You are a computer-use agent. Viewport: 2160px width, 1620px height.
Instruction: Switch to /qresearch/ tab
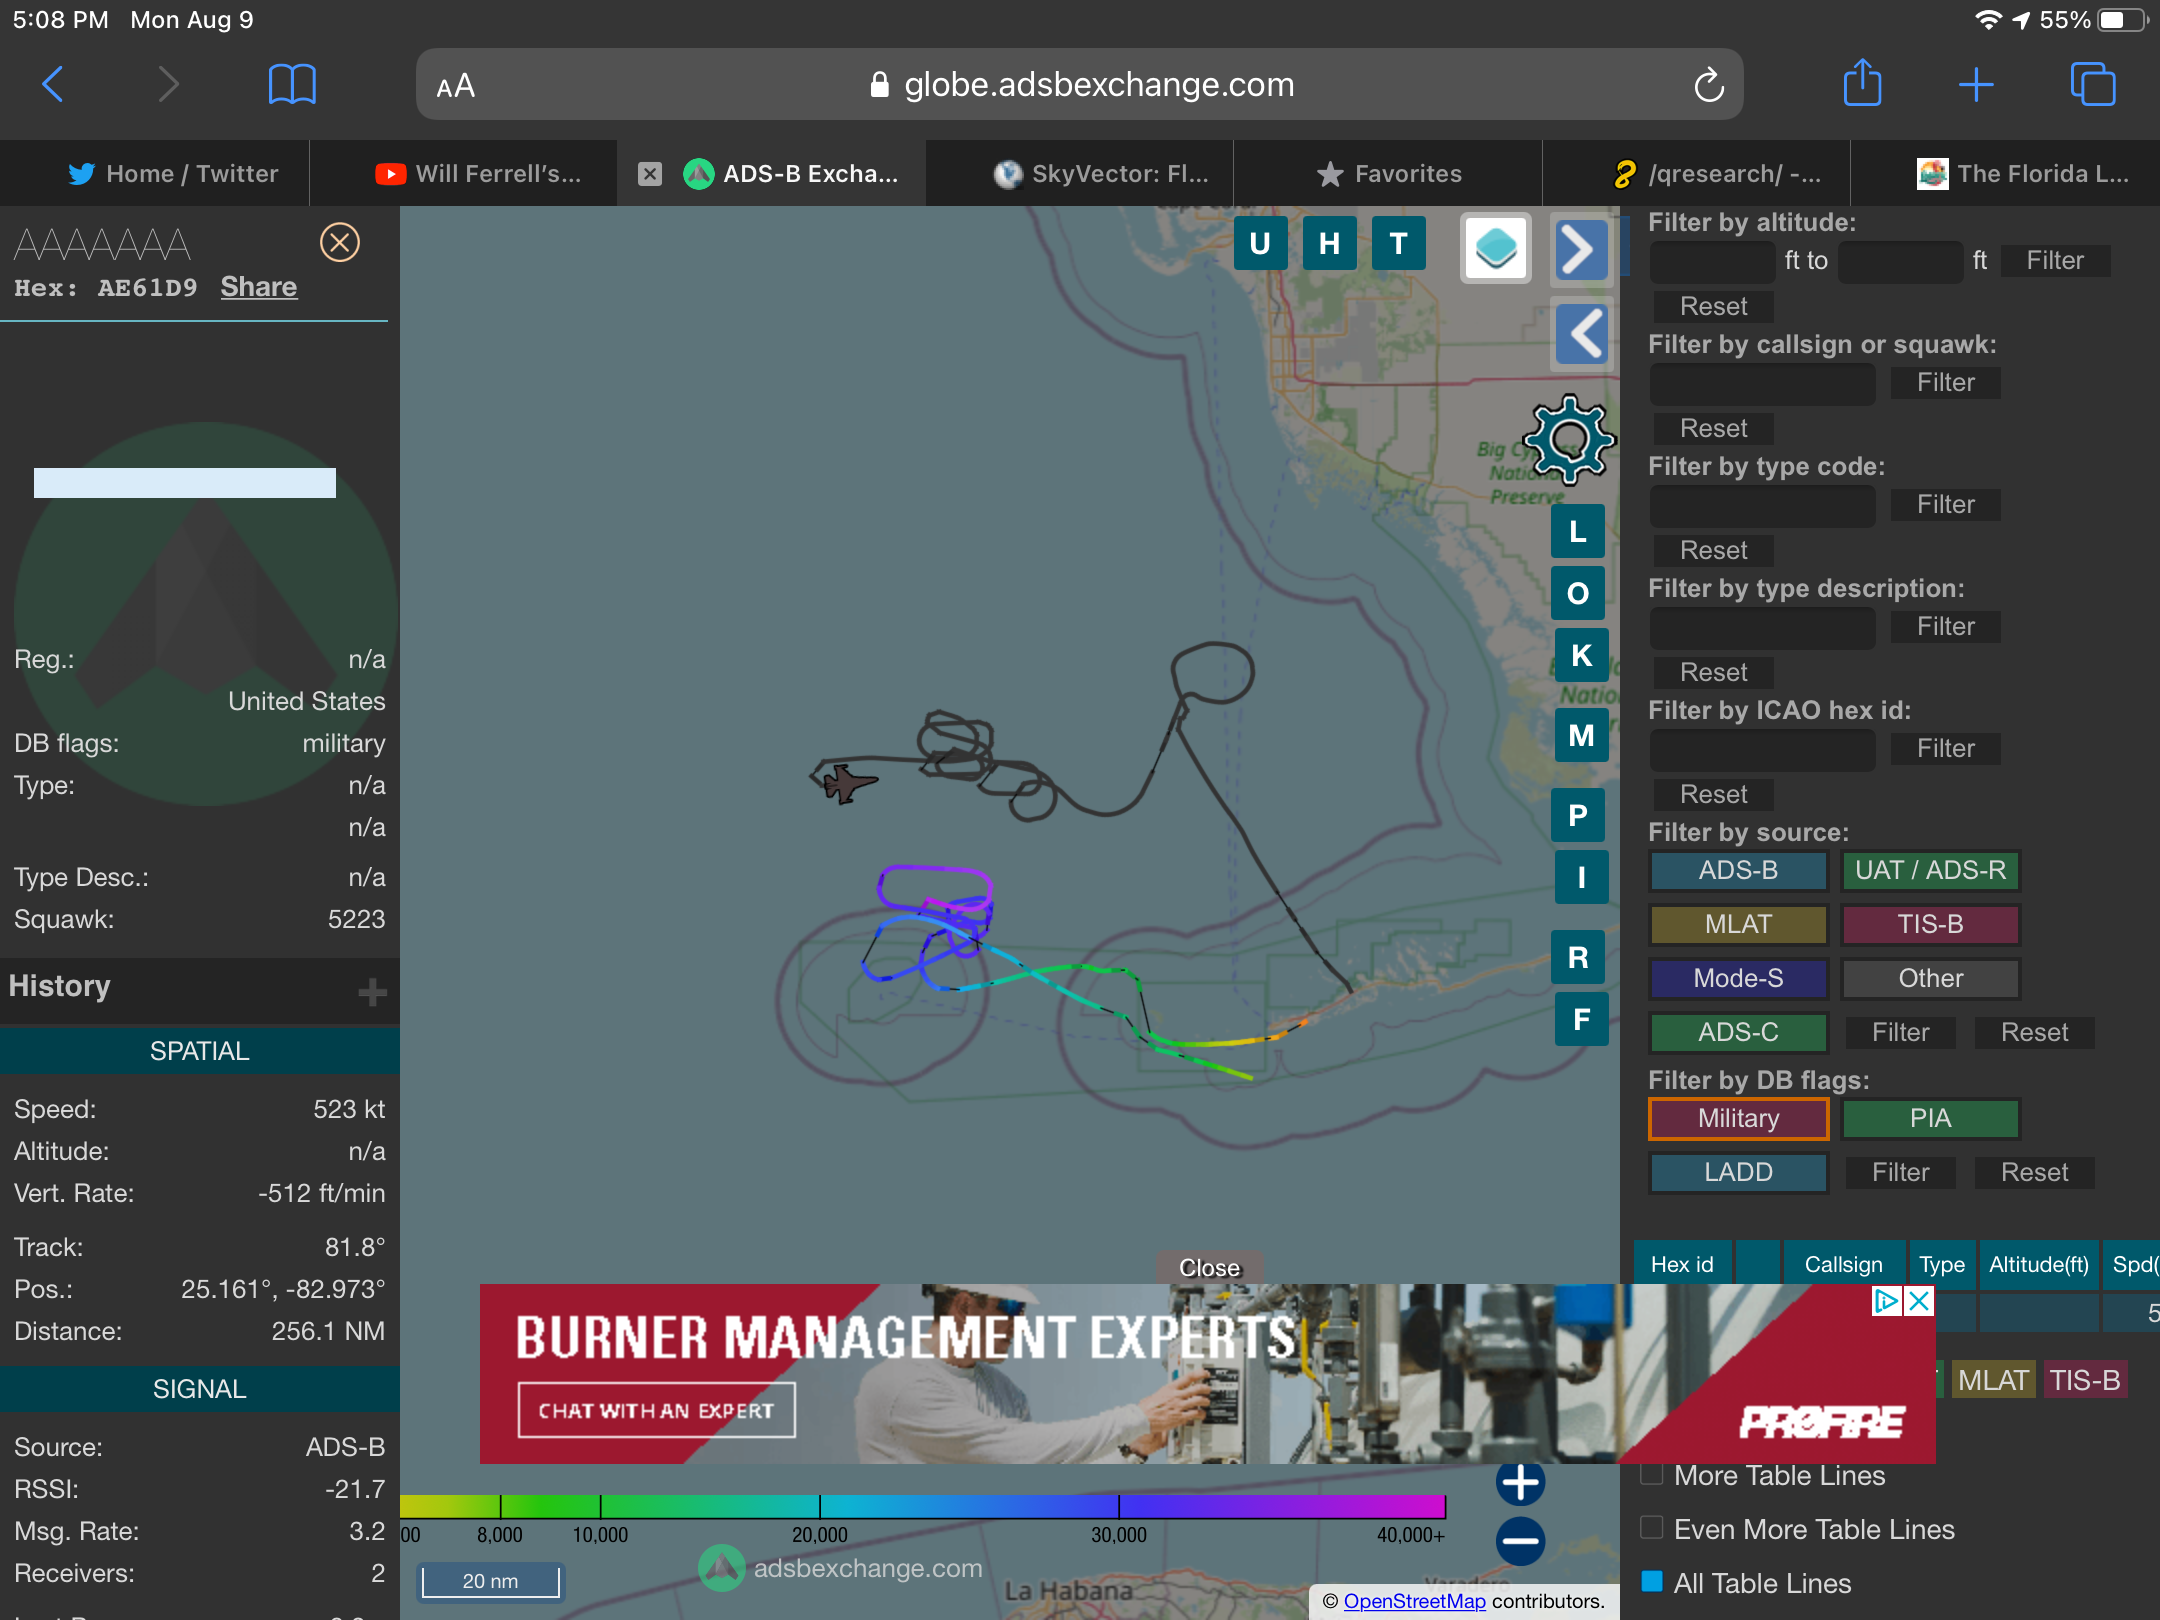[x=1717, y=174]
